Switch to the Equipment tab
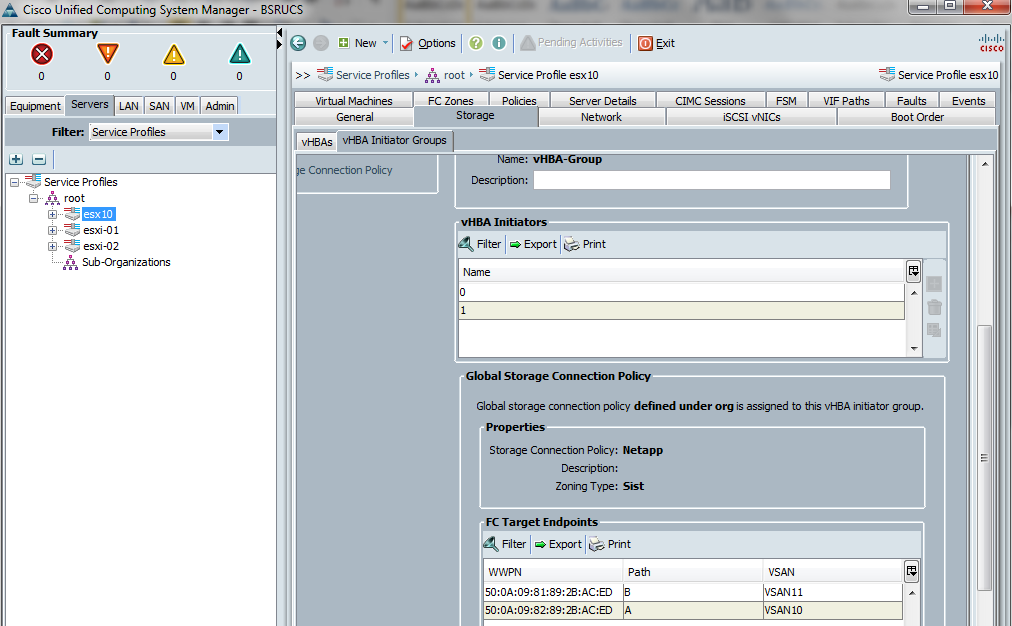The width and height of the screenshot is (1012, 626). click(x=35, y=106)
